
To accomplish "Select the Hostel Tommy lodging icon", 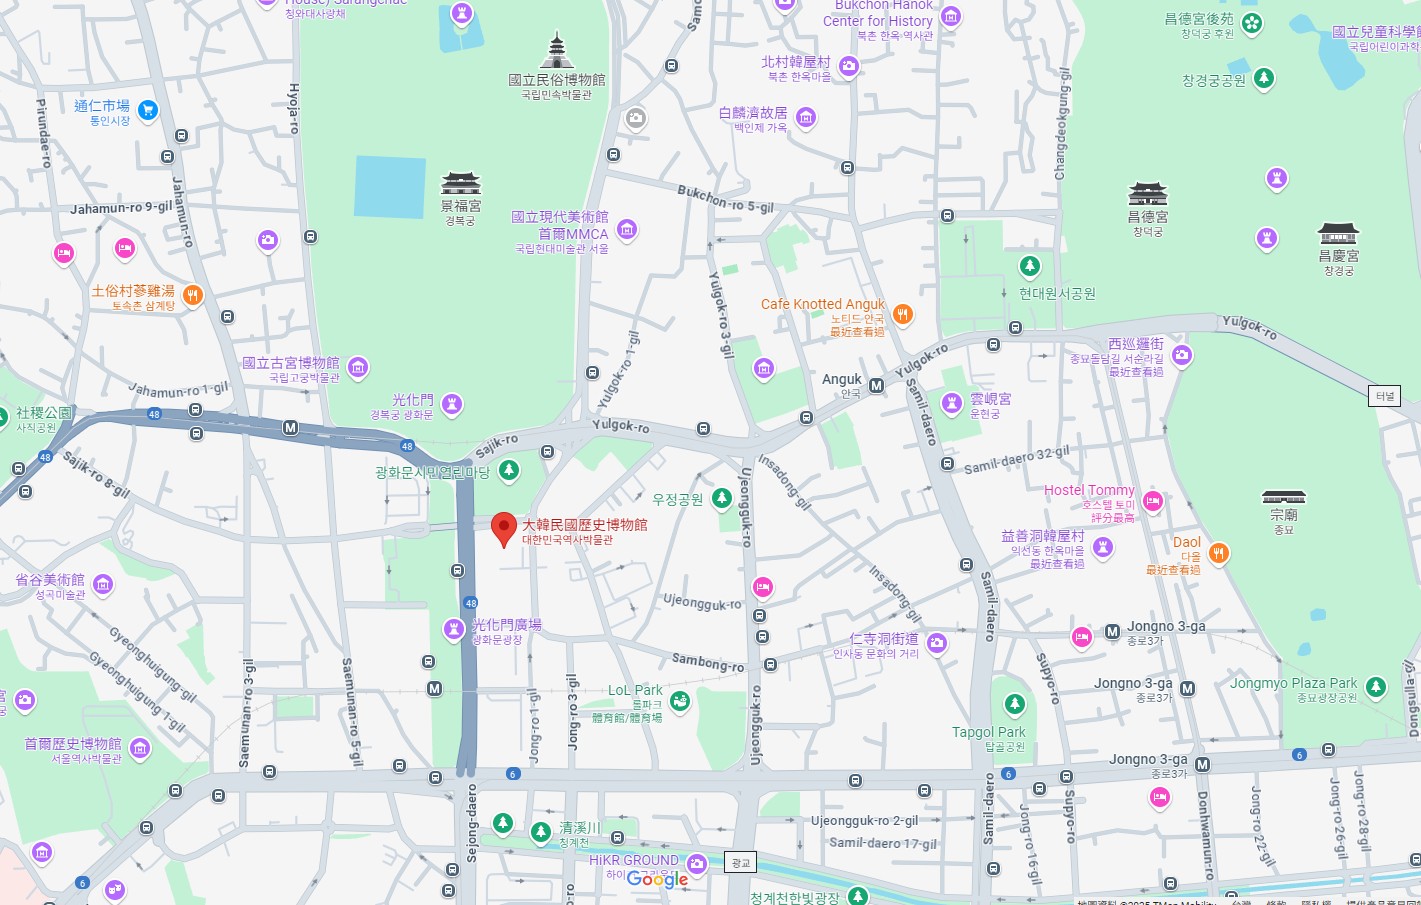I will [1153, 502].
